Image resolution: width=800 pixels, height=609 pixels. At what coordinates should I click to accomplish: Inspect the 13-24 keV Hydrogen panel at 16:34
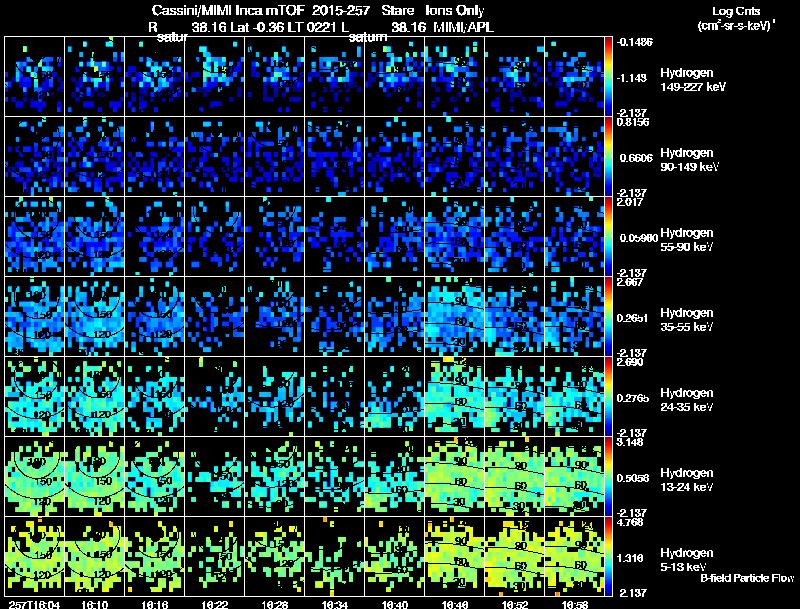tap(335, 477)
